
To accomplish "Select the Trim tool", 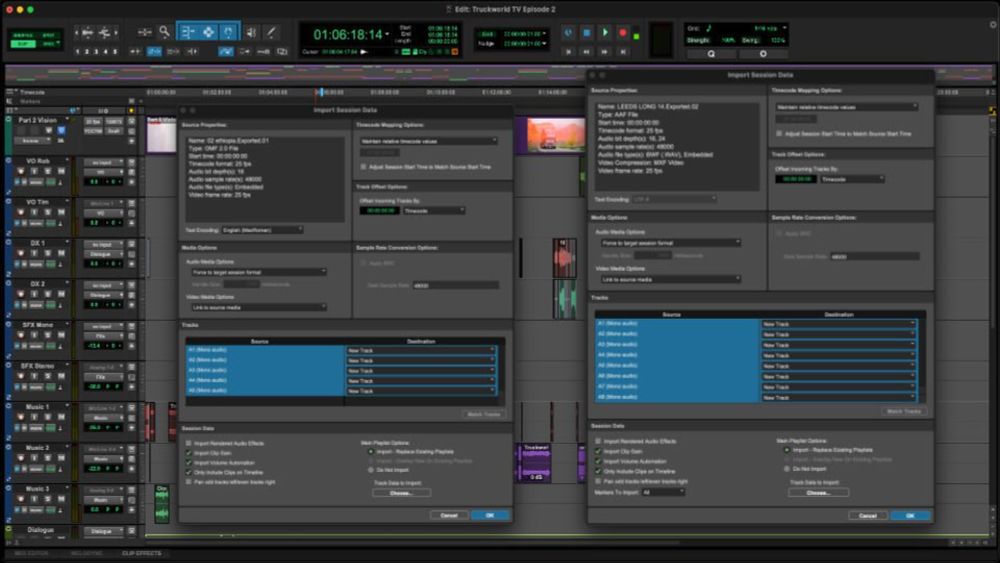I will click(188, 32).
